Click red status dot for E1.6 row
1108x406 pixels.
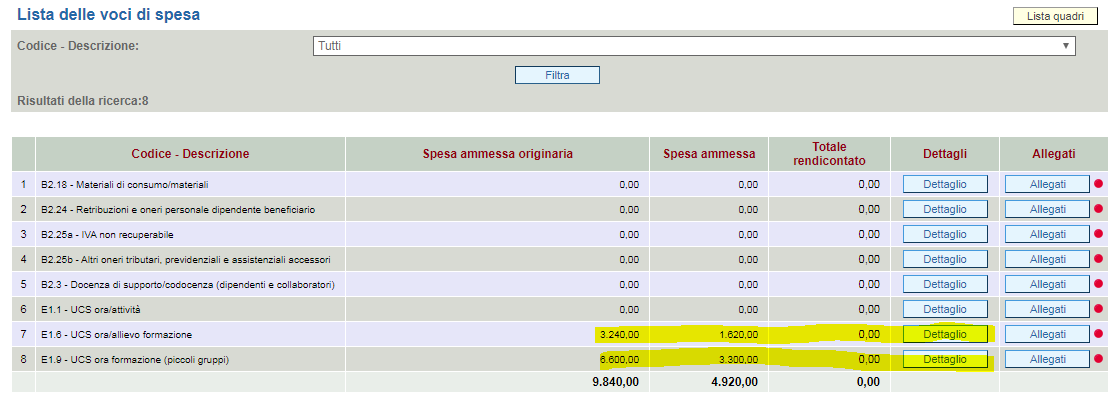pos(1096,334)
